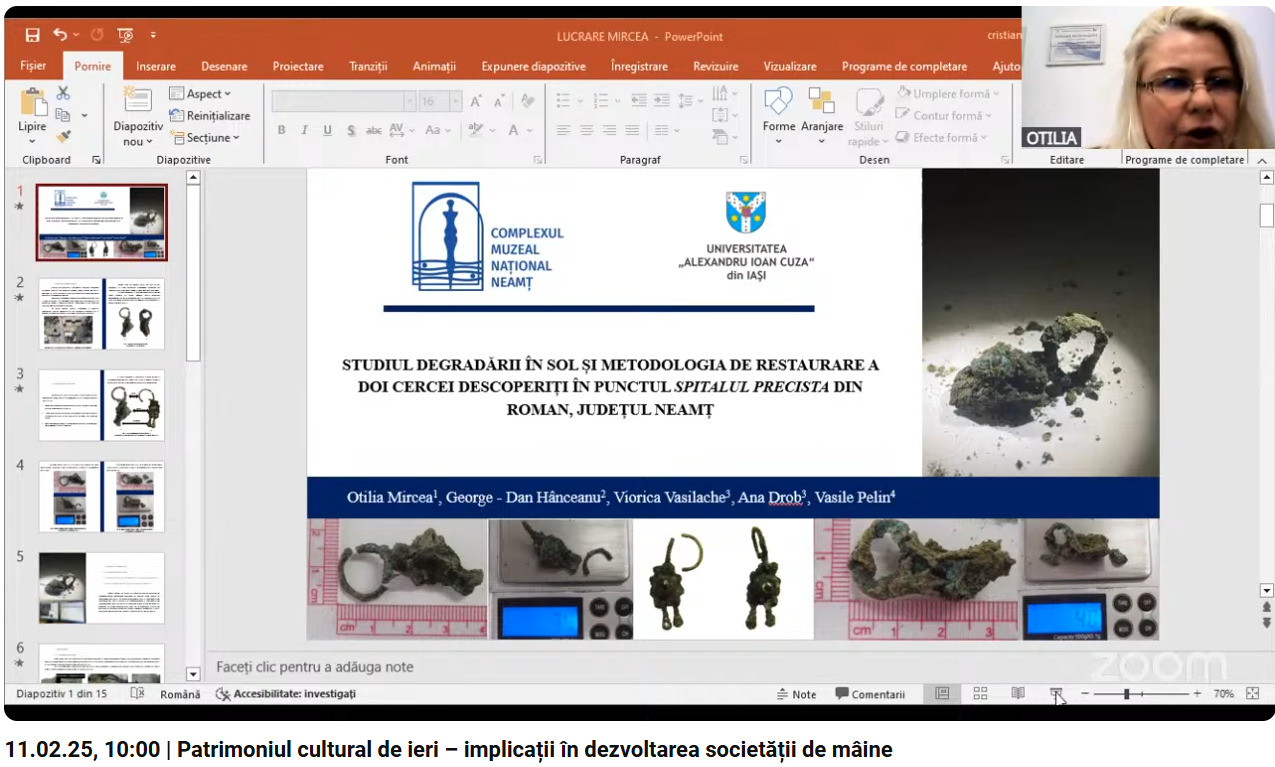1275x767 pixels.
Task: Open Stiluri rapide quick styles
Action: [869, 117]
